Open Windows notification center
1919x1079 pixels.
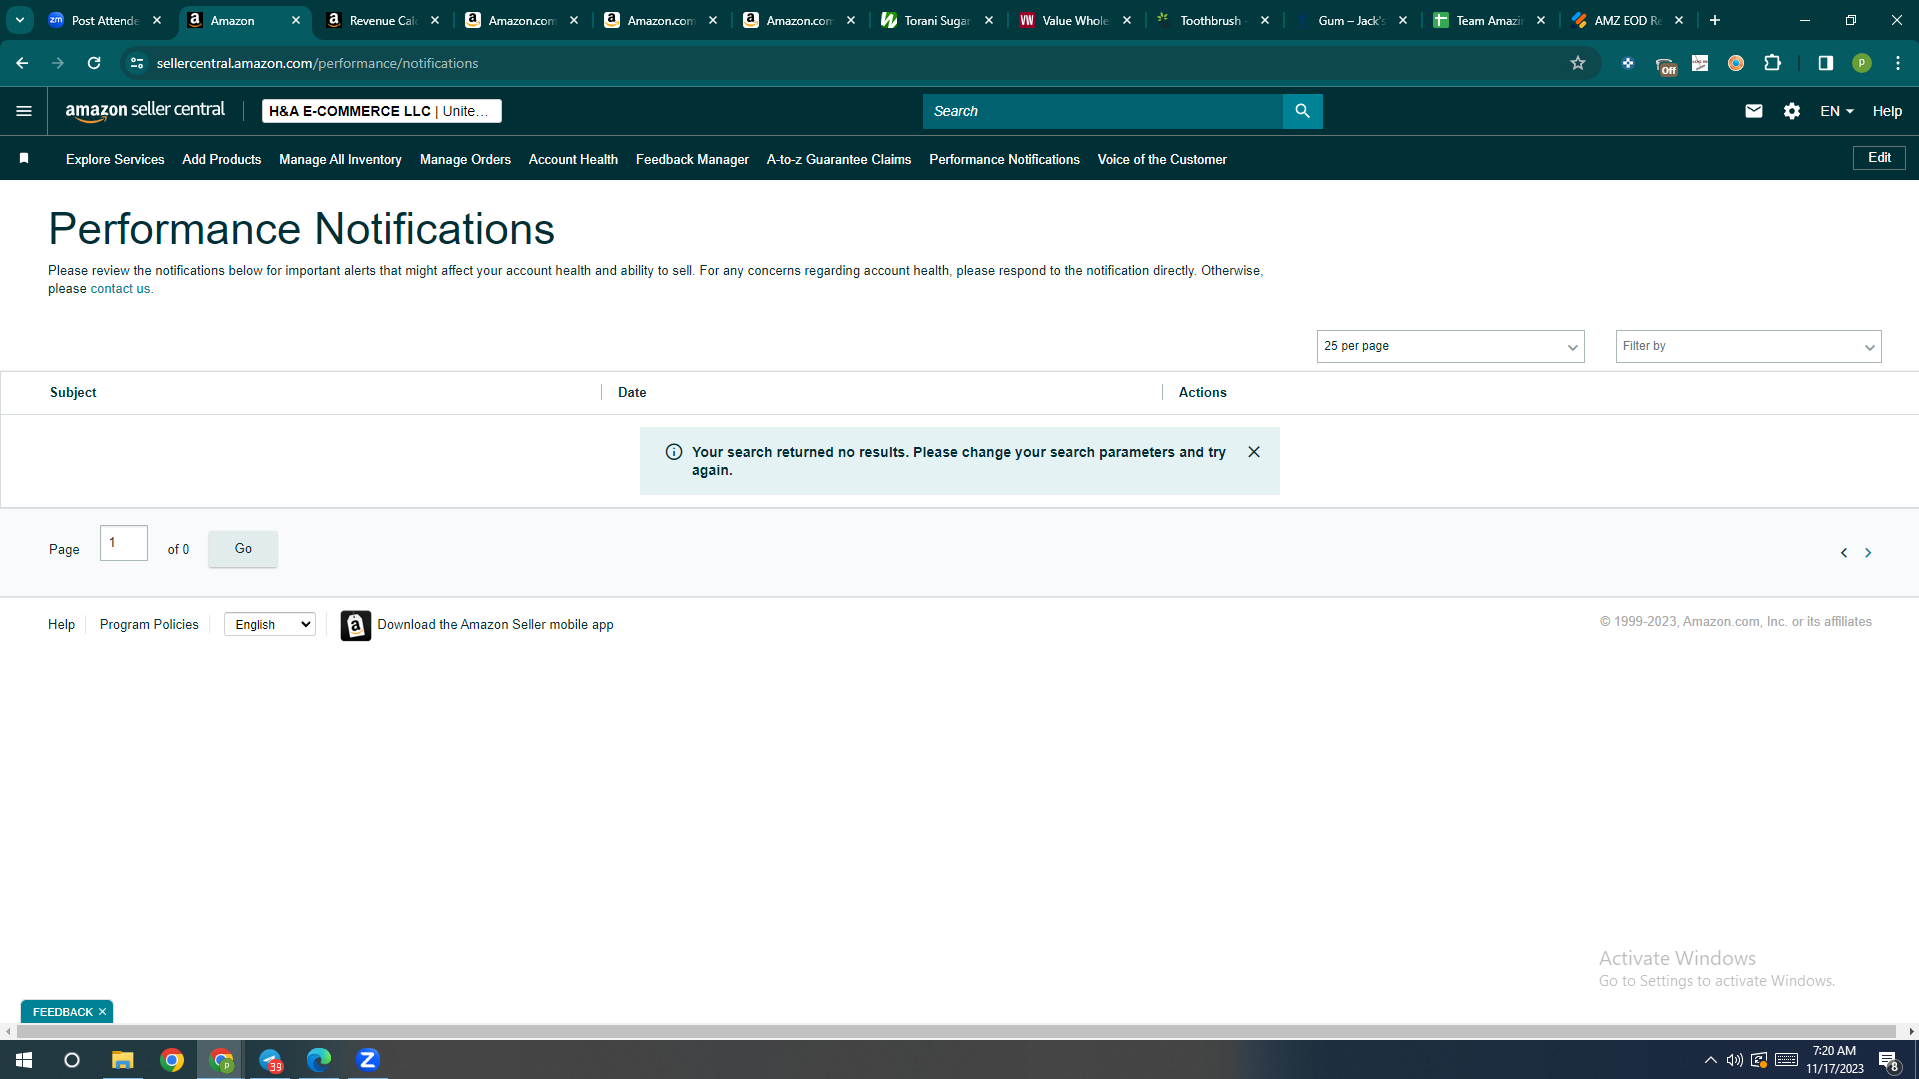click(1888, 1060)
